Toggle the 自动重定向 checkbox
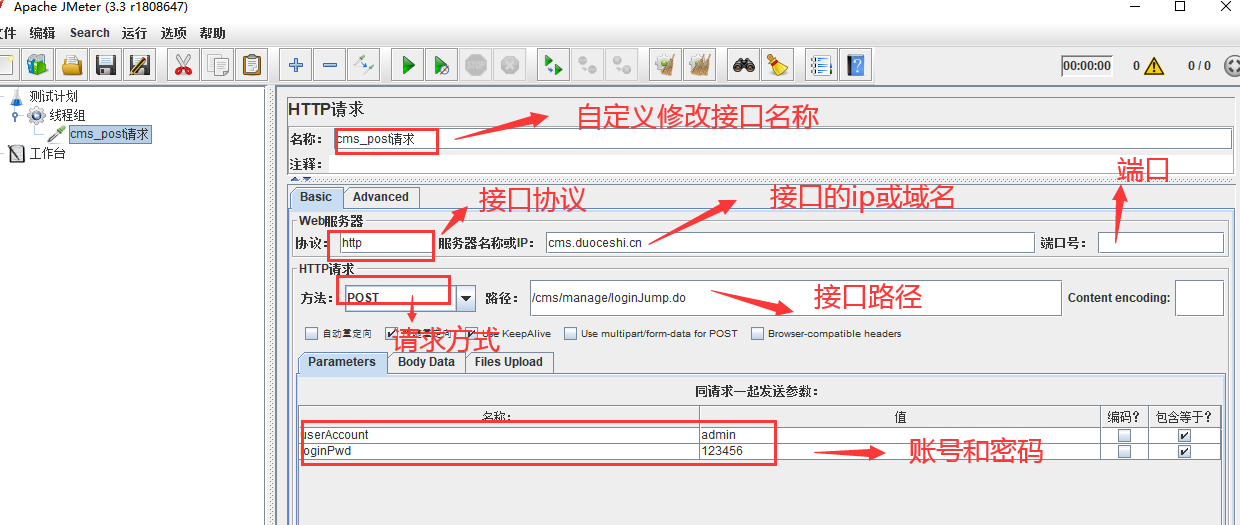 tap(312, 333)
